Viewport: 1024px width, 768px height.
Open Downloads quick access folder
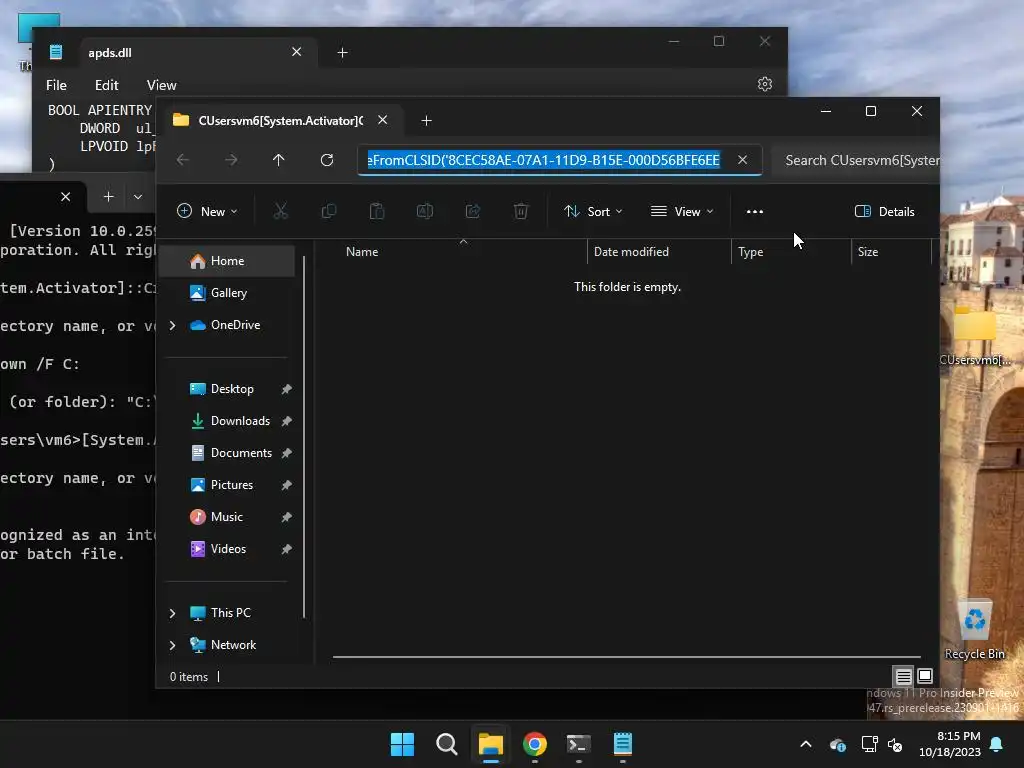(229, 421)
